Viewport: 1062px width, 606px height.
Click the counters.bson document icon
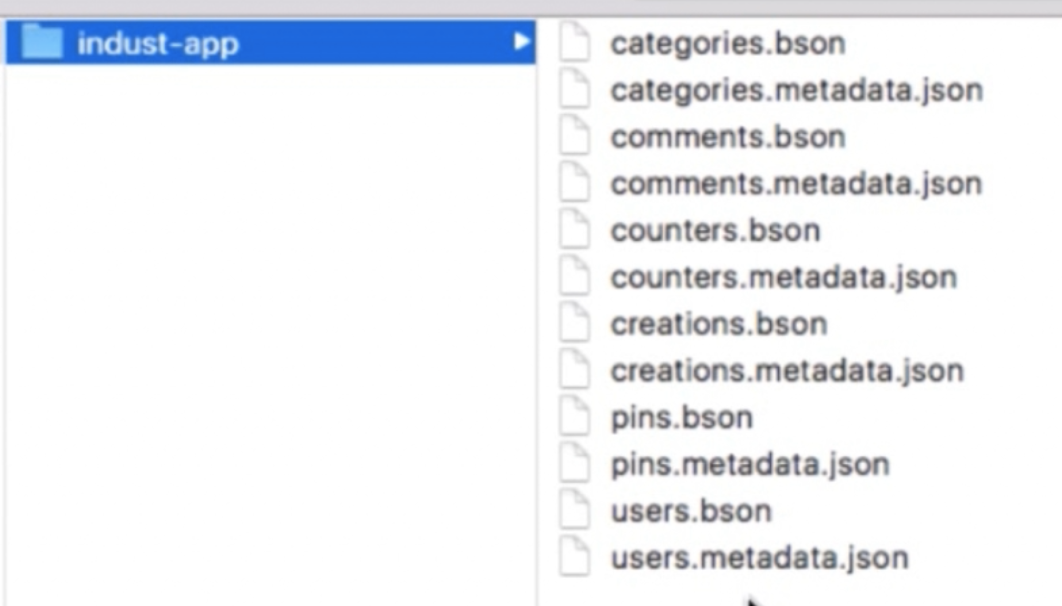574,231
